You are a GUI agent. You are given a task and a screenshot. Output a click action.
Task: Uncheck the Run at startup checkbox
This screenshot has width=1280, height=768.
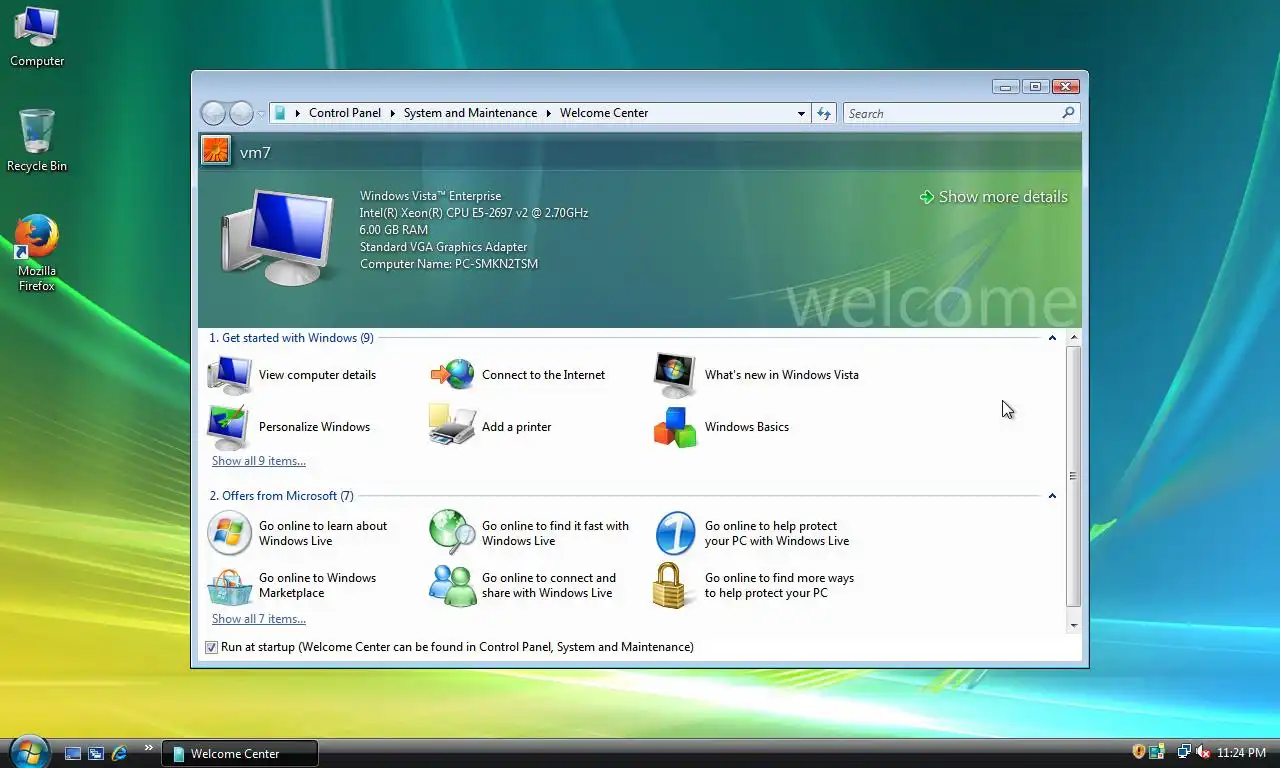click(211, 647)
